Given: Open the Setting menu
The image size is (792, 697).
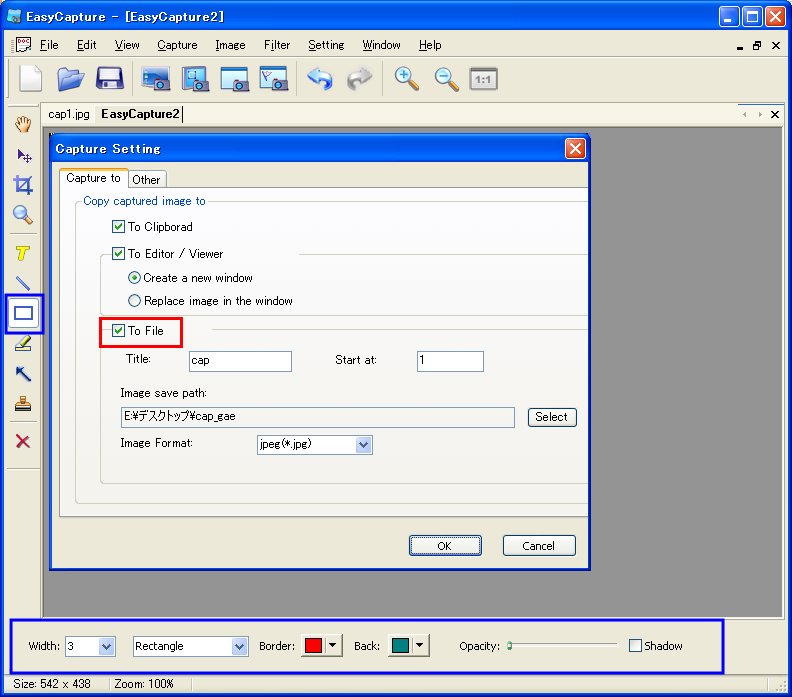Looking at the screenshot, I should [x=326, y=45].
